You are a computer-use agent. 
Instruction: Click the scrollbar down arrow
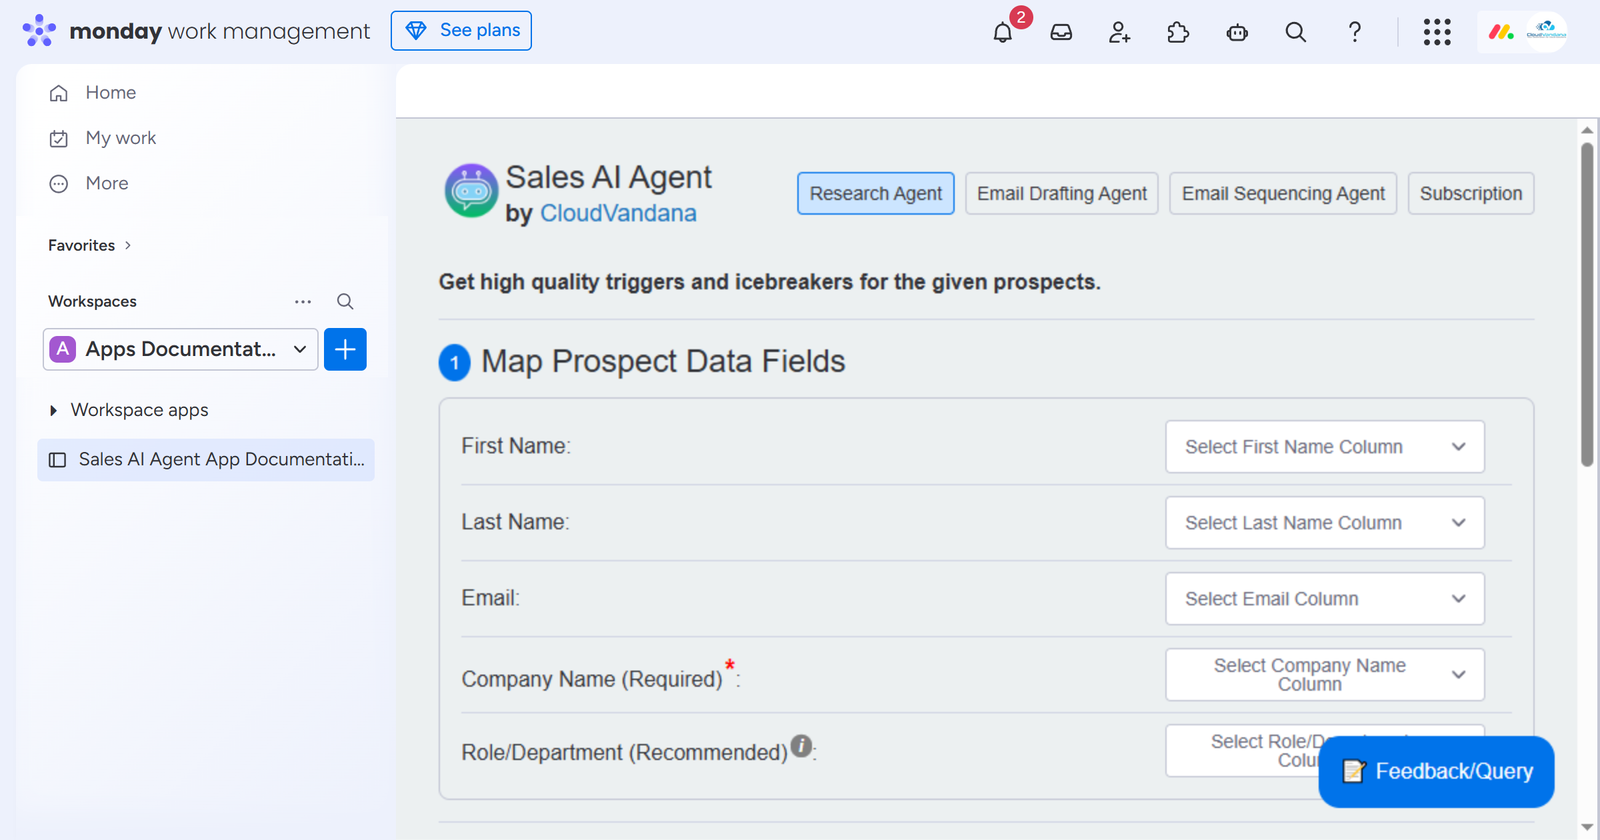(1587, 828)
